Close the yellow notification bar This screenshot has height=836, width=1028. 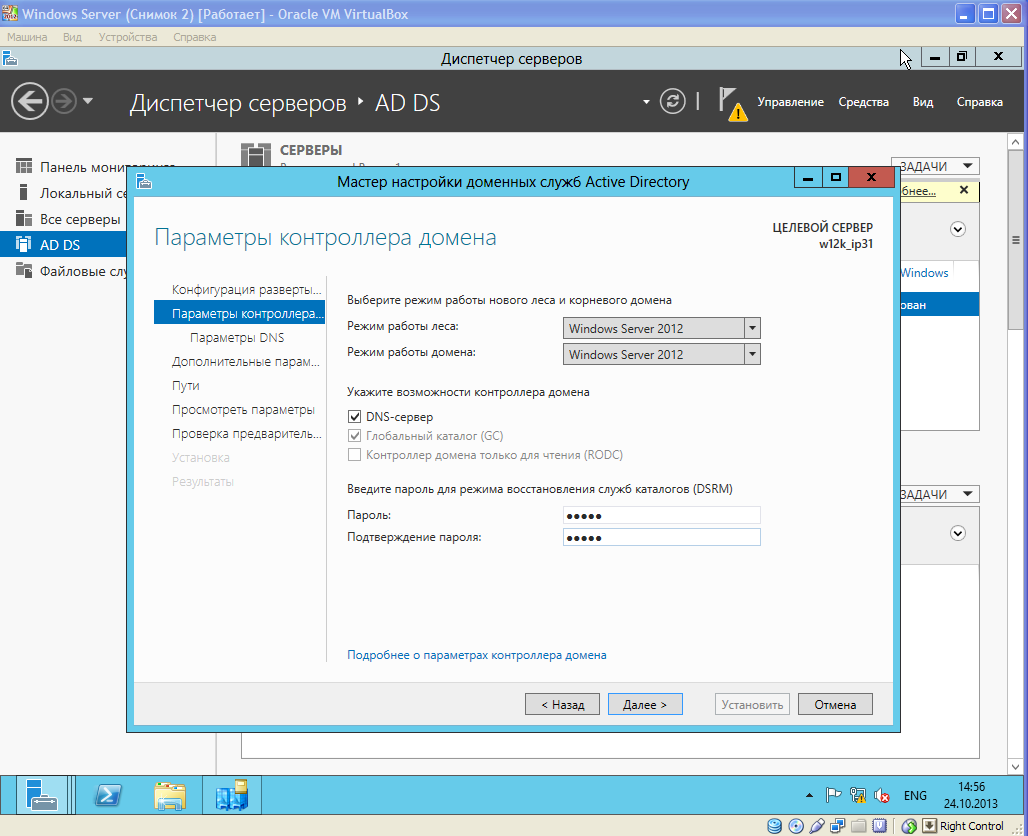(963, 190)
